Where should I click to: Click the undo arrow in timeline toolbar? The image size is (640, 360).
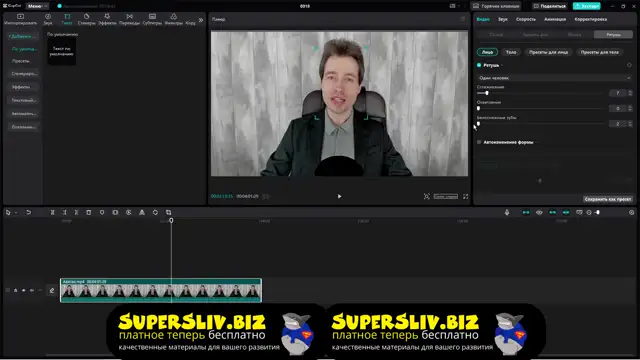pyautogui.click(x=29, y=213)
